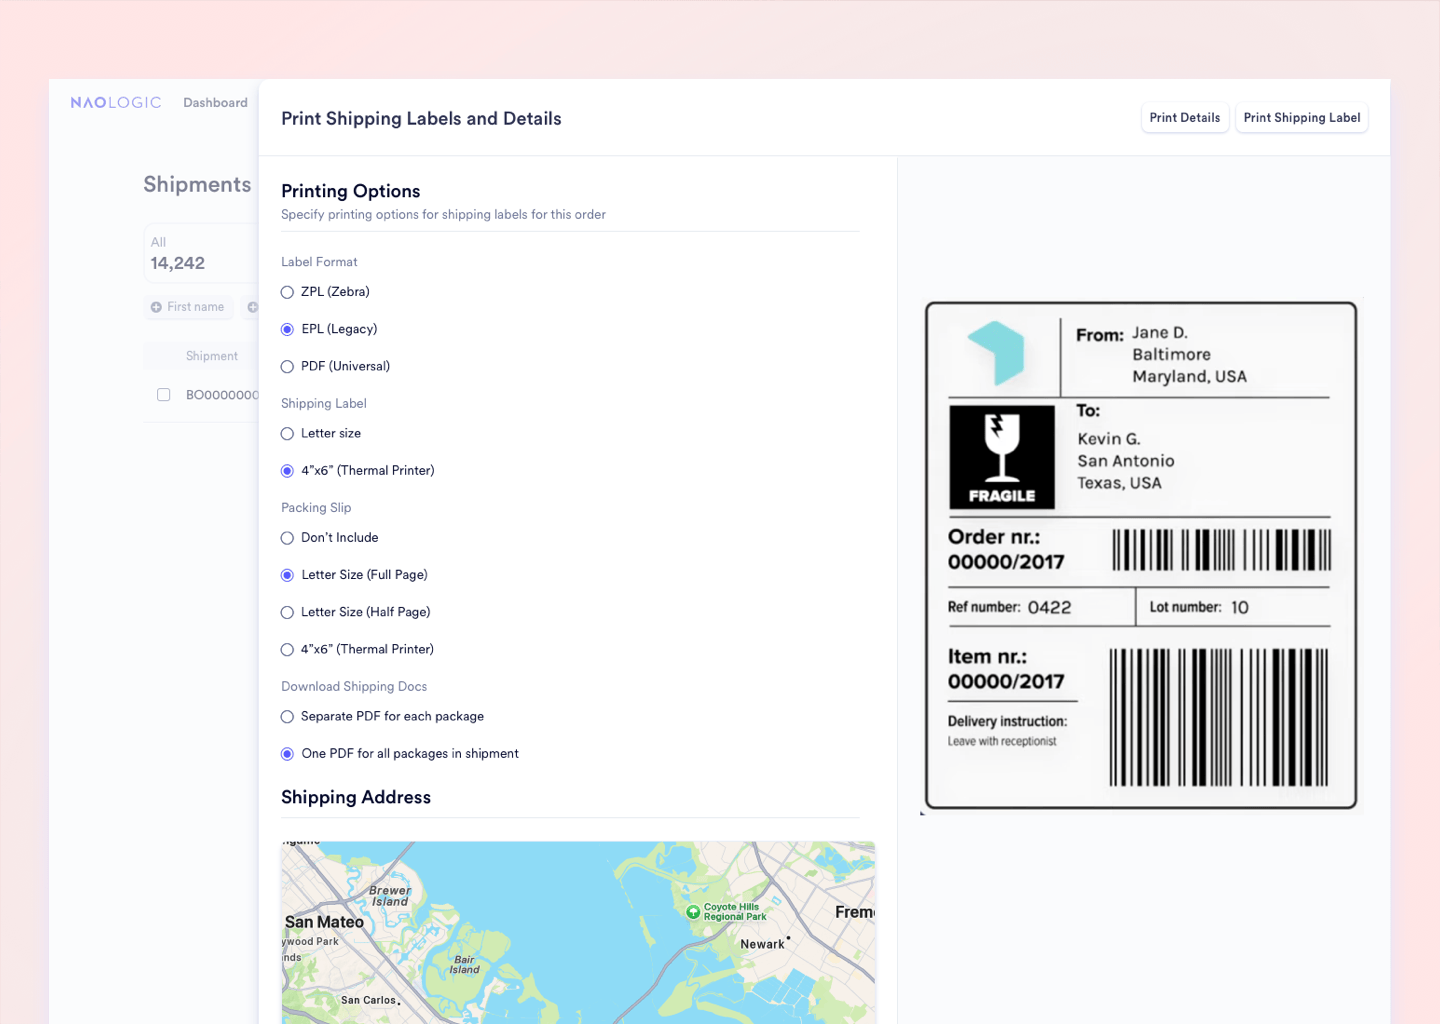
Task: Click the Ref number 0422 field
Action: 1009,607
